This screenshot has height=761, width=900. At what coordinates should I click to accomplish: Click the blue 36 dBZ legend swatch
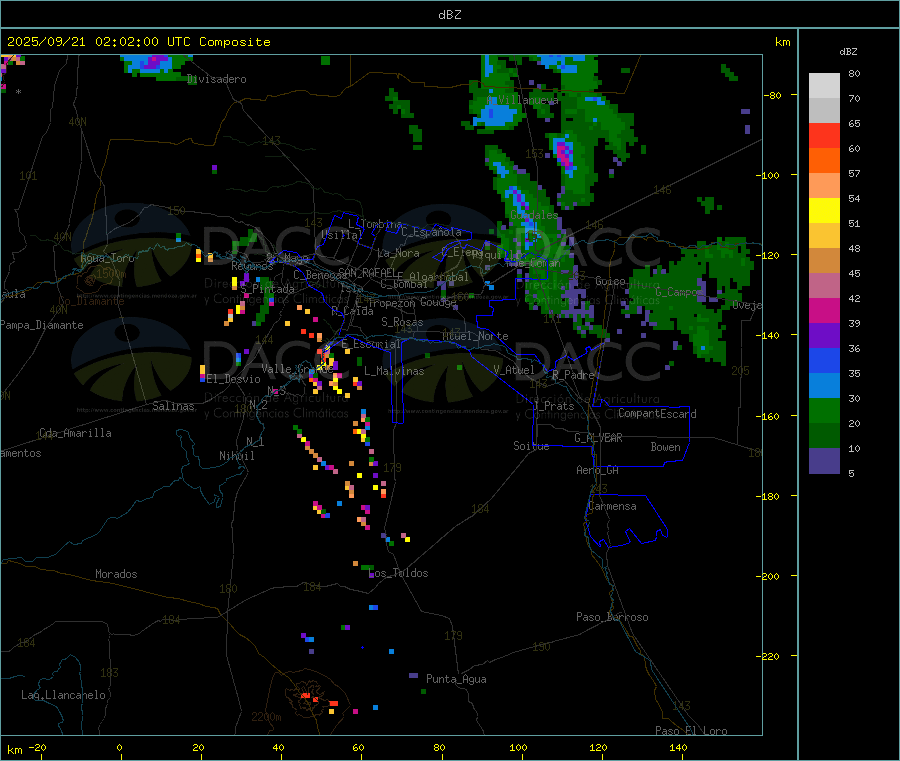click(x=824, y=360)
